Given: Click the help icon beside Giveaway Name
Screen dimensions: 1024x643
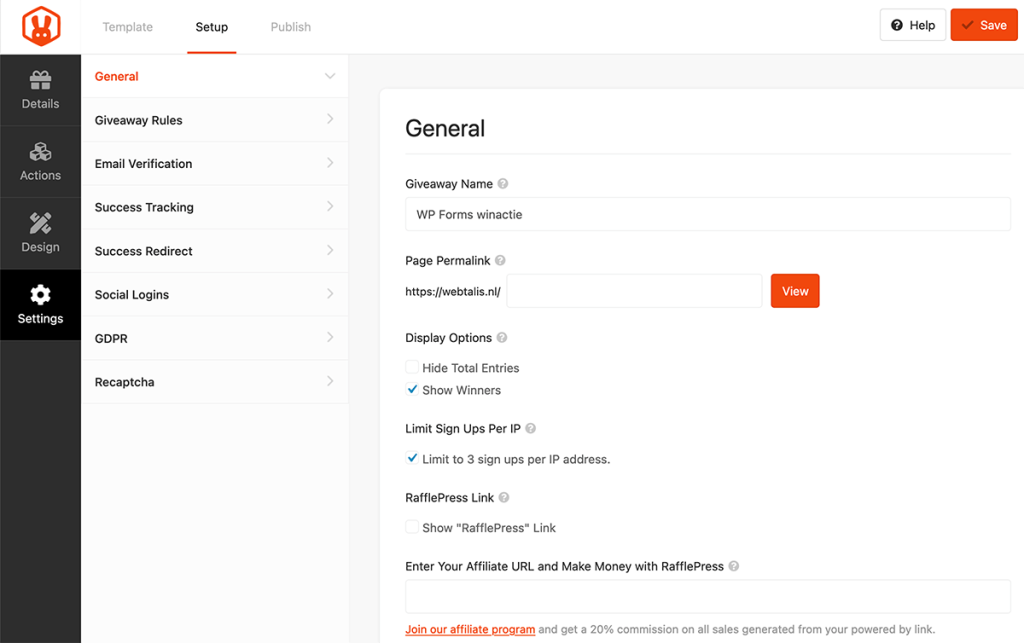Looking at the screenshot, I should coord(503,184).
